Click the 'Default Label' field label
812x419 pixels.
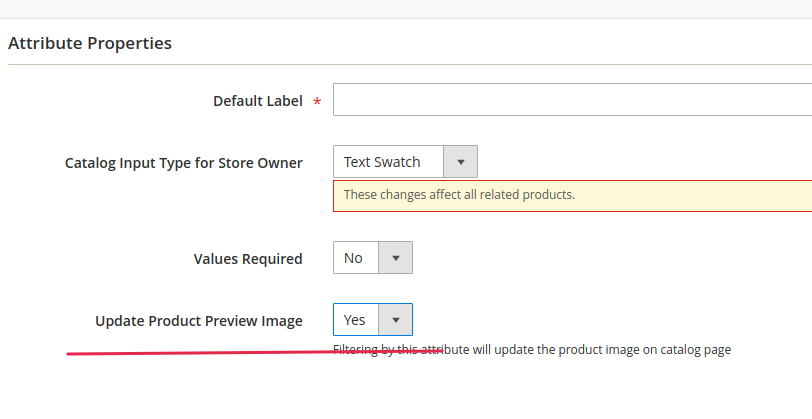click(258, 101)
